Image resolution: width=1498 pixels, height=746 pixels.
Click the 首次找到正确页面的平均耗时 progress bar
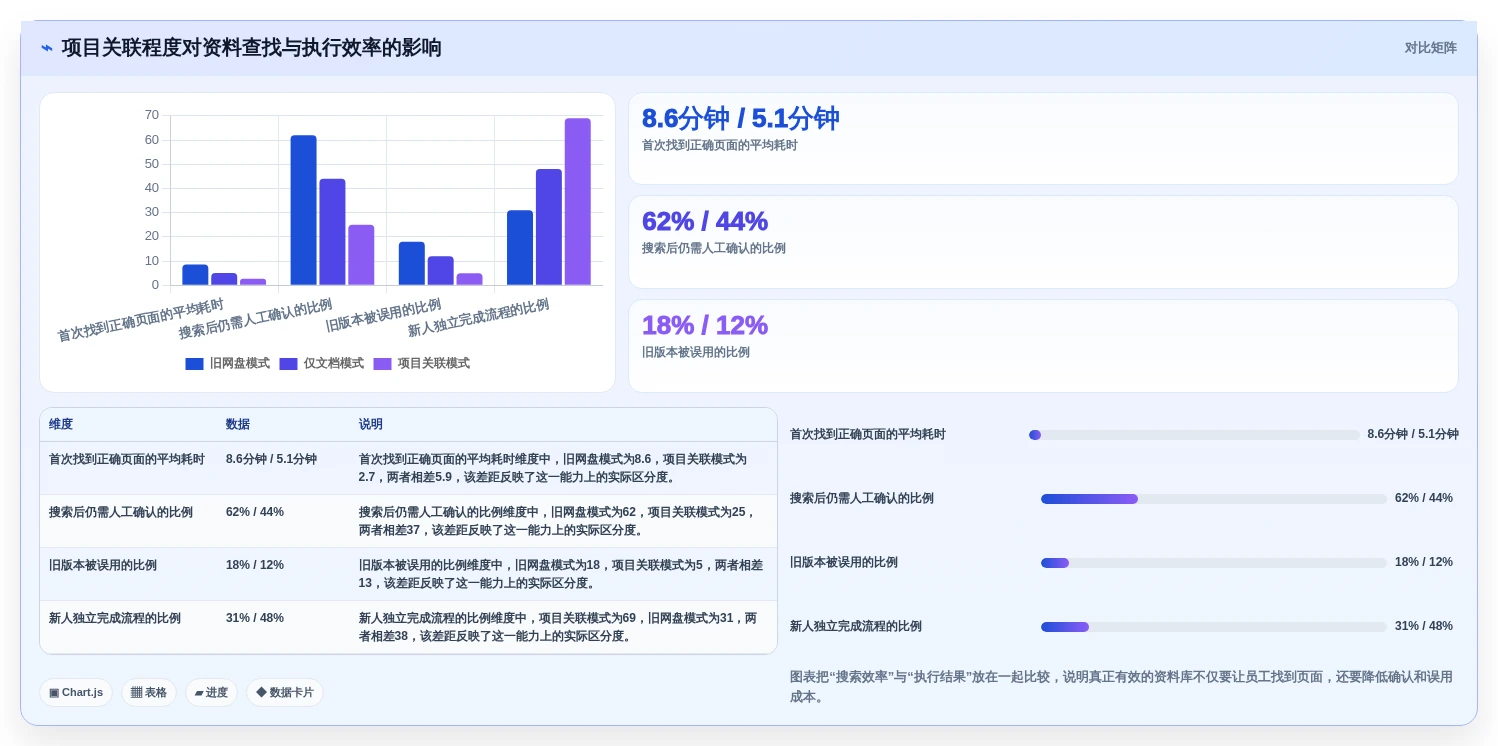pos(1194,435)
